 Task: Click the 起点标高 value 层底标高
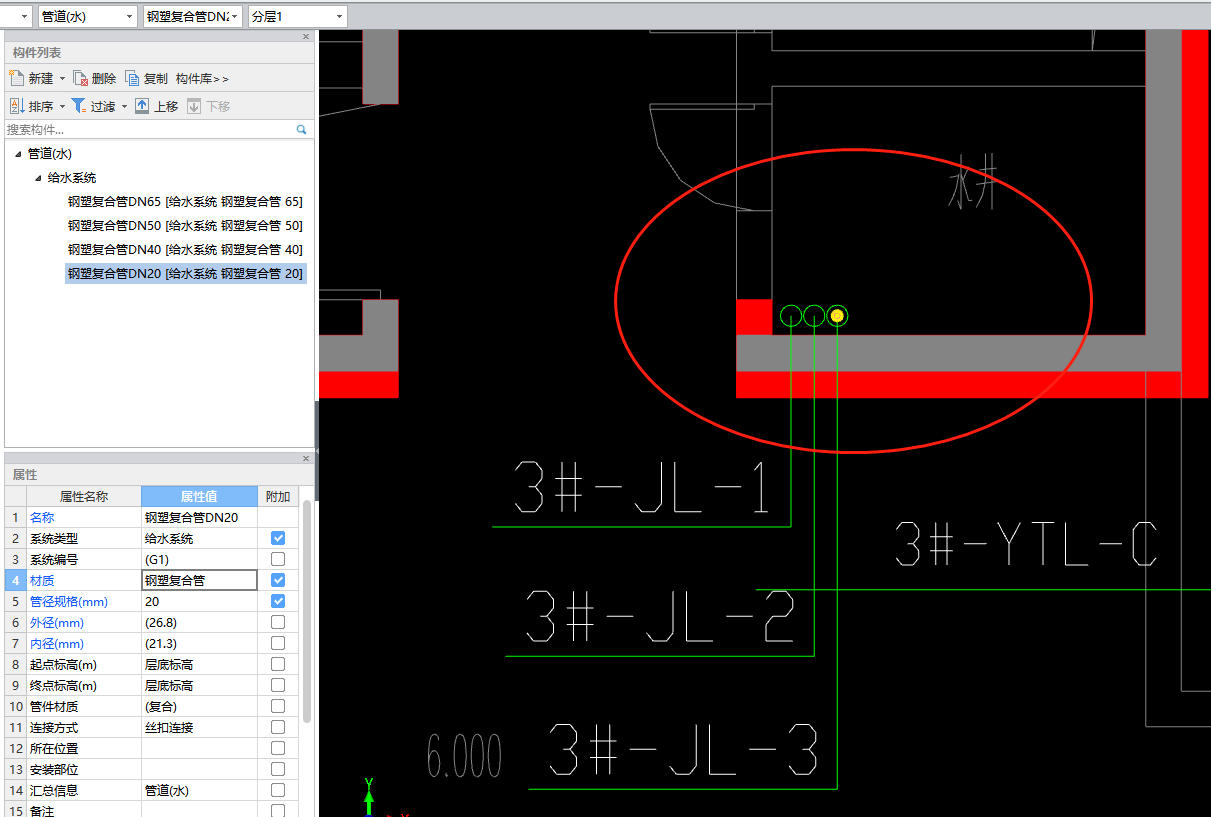tap(199, 664)
